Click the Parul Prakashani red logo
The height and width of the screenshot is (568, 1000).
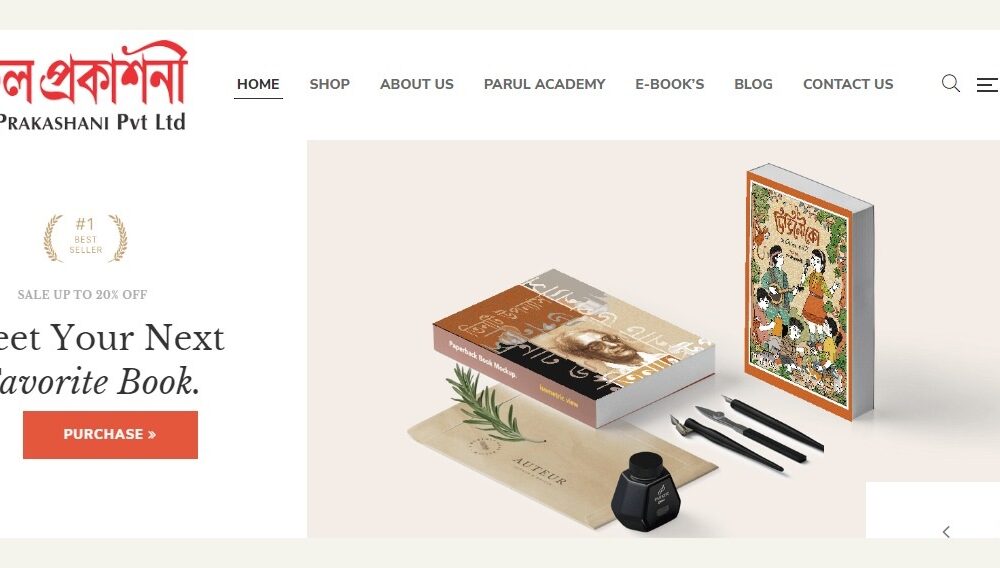click(94, 73)
